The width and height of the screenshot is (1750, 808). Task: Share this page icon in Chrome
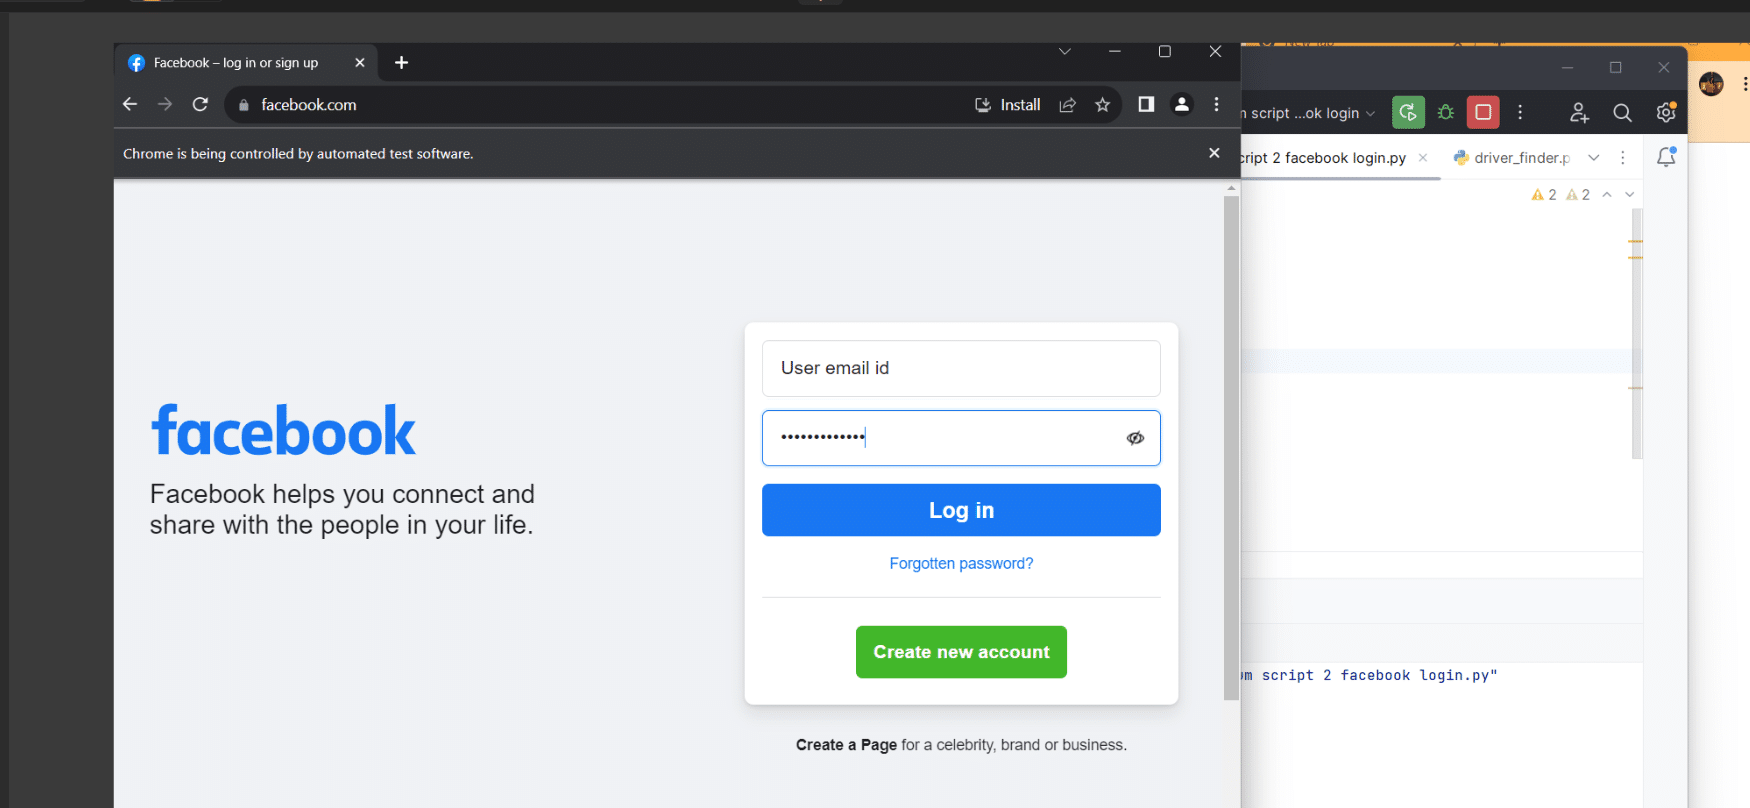(1068, 105)
